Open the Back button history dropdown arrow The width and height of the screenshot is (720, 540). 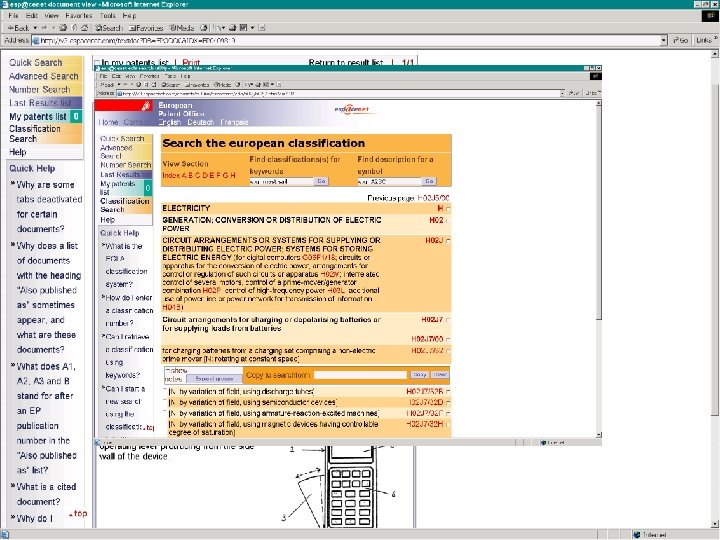click(x=35, y=28)
